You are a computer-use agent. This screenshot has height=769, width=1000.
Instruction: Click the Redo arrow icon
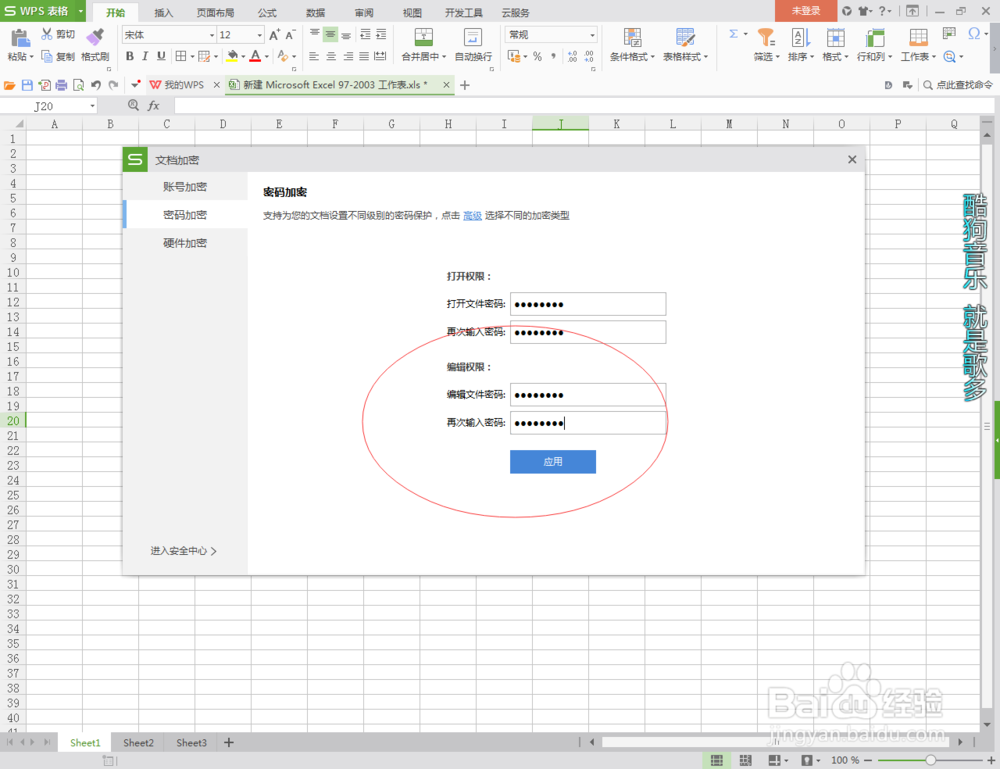click(x=114, y=85)
